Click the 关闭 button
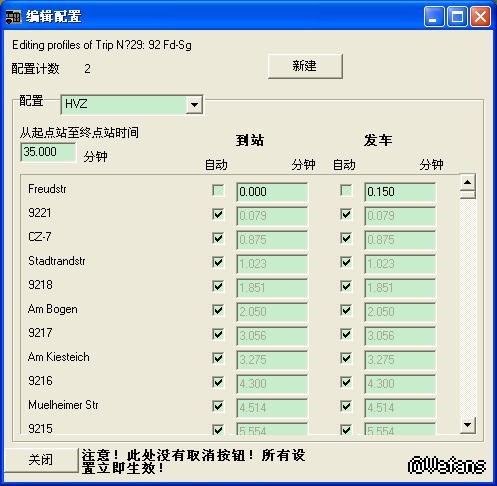 41,460
